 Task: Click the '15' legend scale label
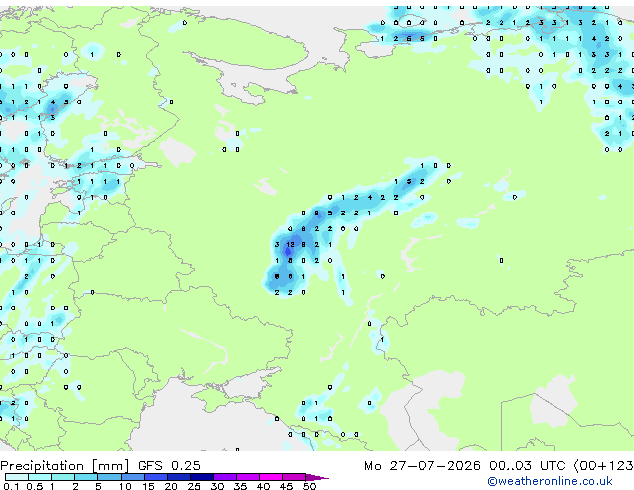coord(148,486)
